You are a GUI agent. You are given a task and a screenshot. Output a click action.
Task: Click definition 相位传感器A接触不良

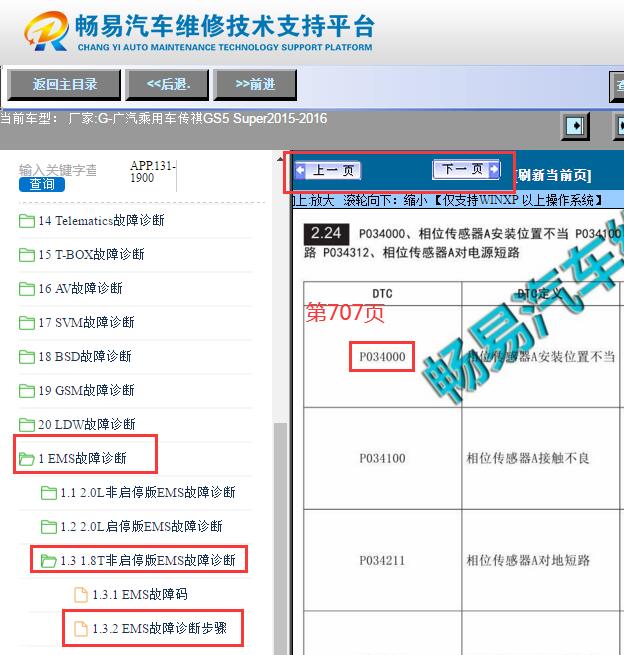[x=528, y=458]
